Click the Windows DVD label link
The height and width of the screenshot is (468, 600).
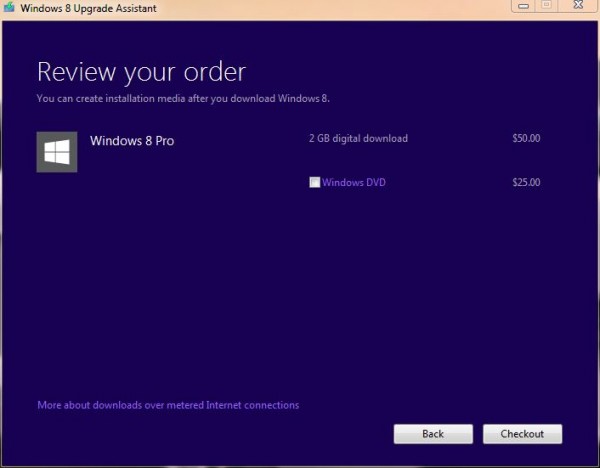pyautogui.click(x=354, y=182)
